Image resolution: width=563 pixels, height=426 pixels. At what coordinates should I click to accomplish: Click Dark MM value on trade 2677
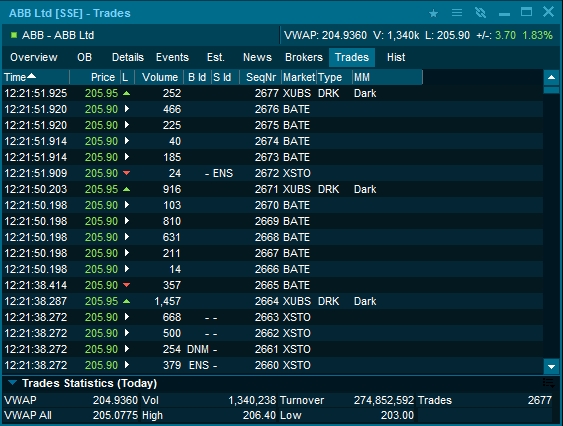click(x=365, y=93)
